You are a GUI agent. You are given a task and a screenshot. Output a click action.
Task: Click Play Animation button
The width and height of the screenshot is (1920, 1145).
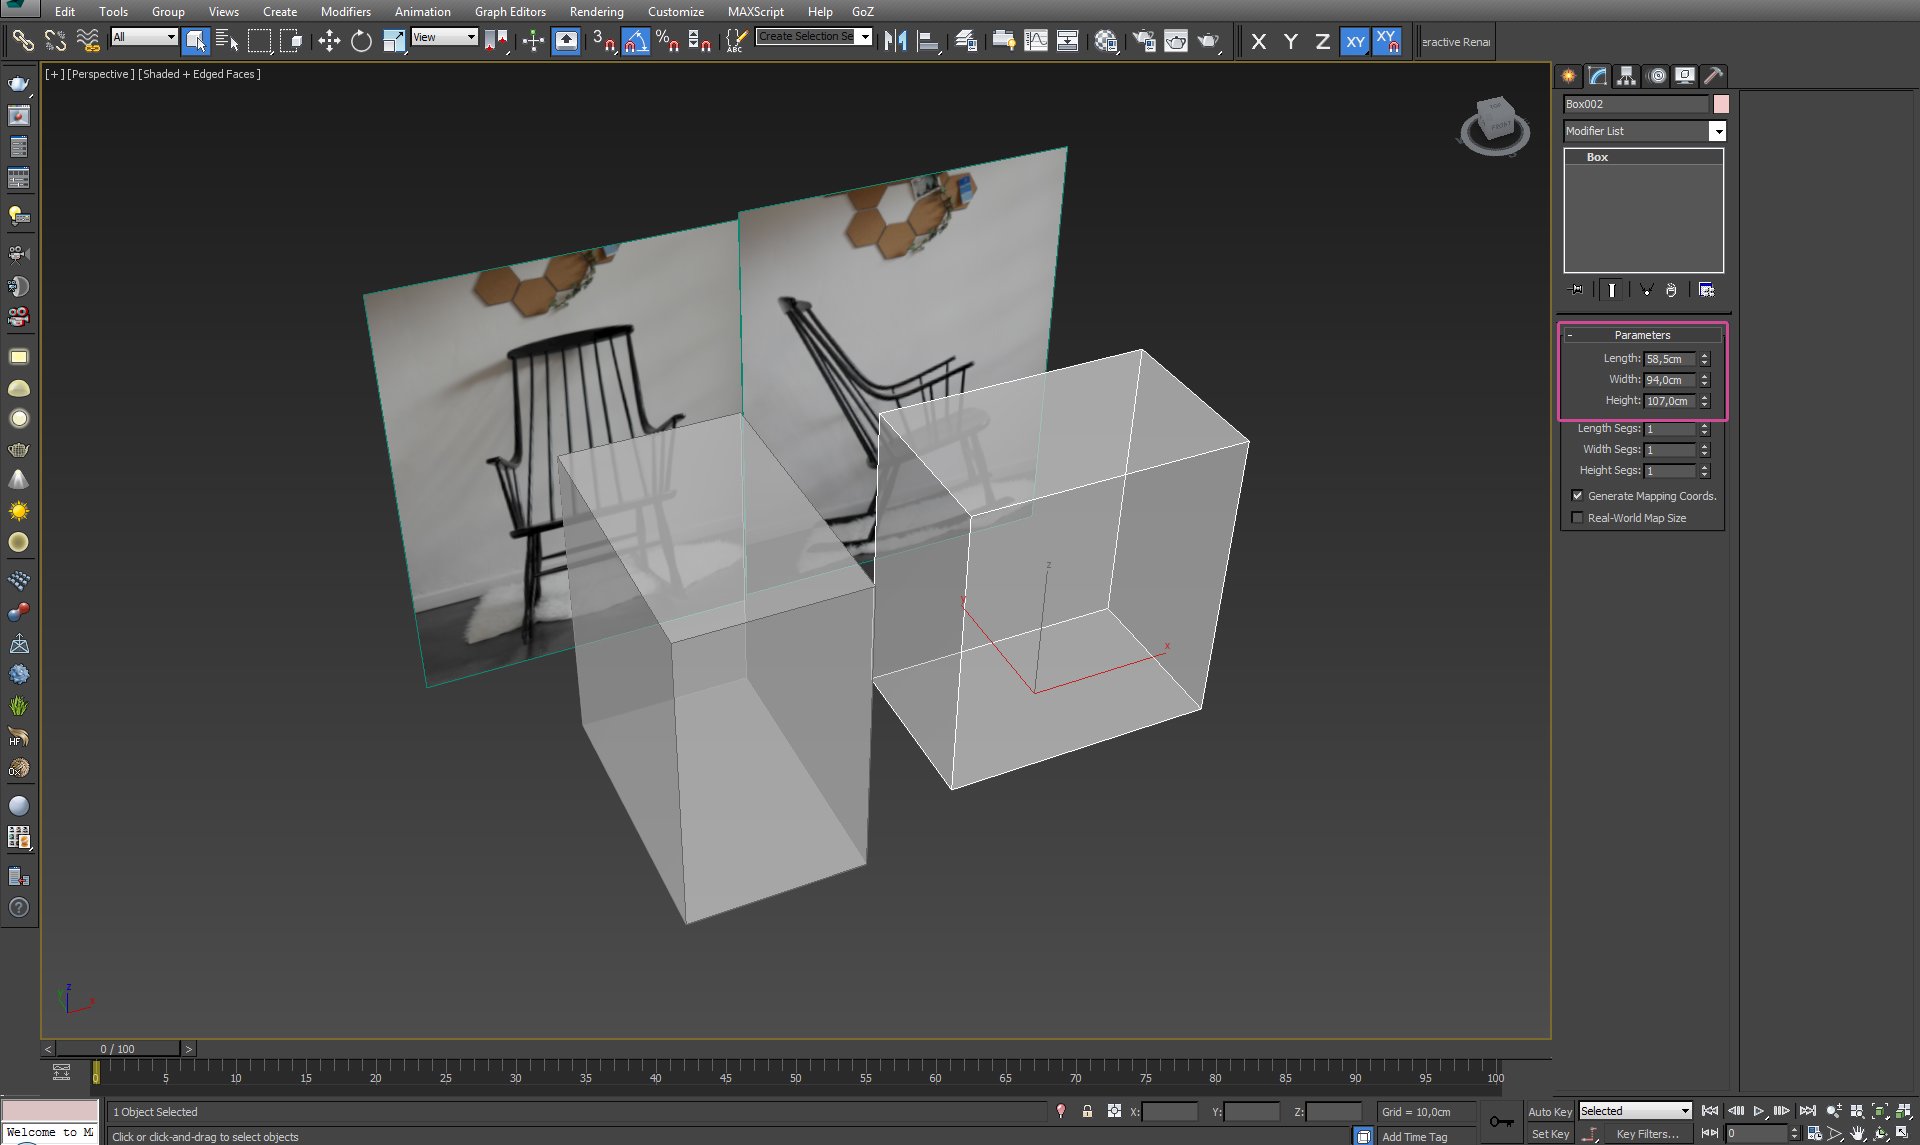point(1759,1111)
